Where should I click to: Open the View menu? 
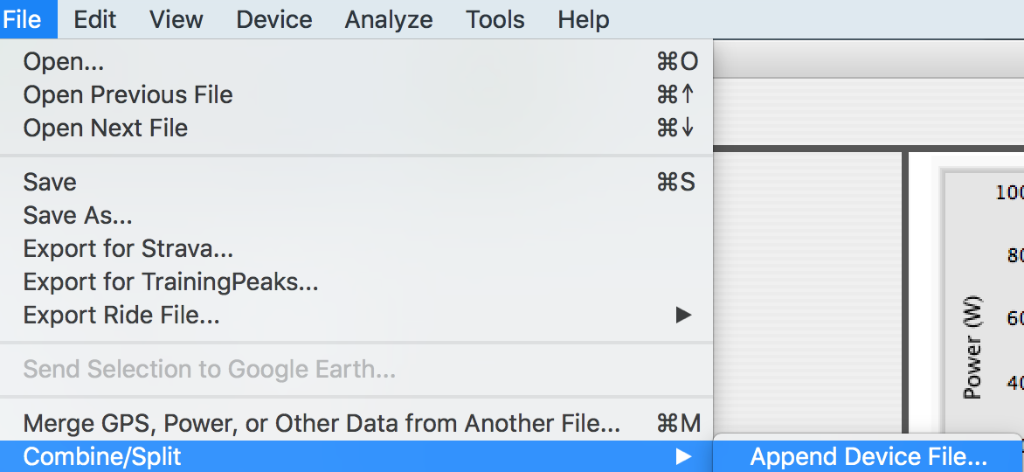pyautogui.click(x=176, y=19)
